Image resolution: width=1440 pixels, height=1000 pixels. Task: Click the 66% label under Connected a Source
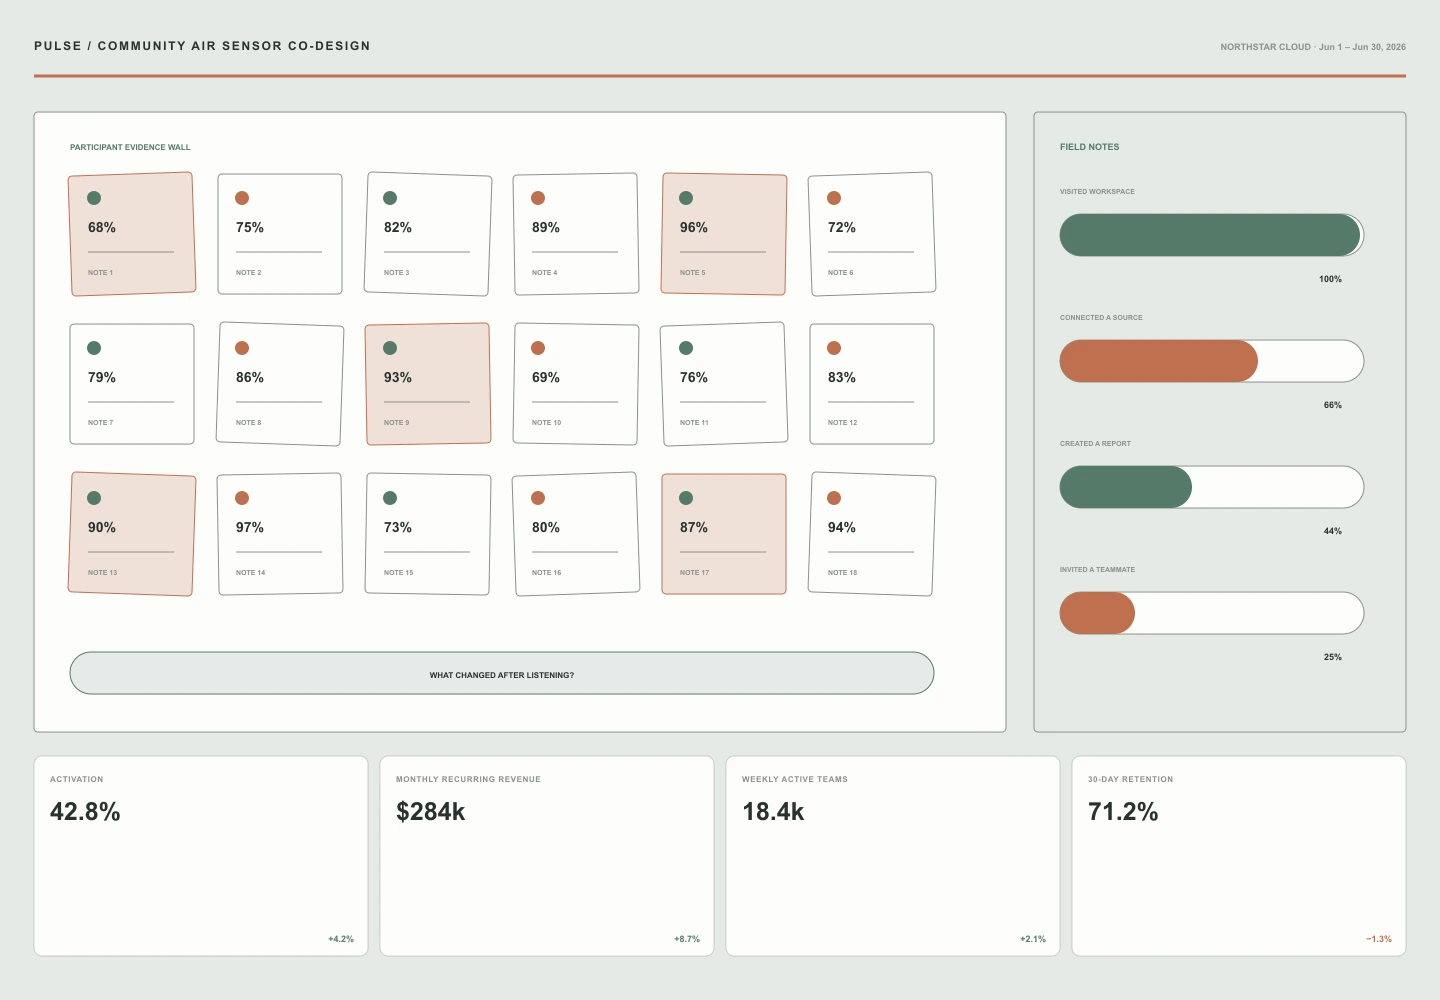click(x=1333, y=405)
